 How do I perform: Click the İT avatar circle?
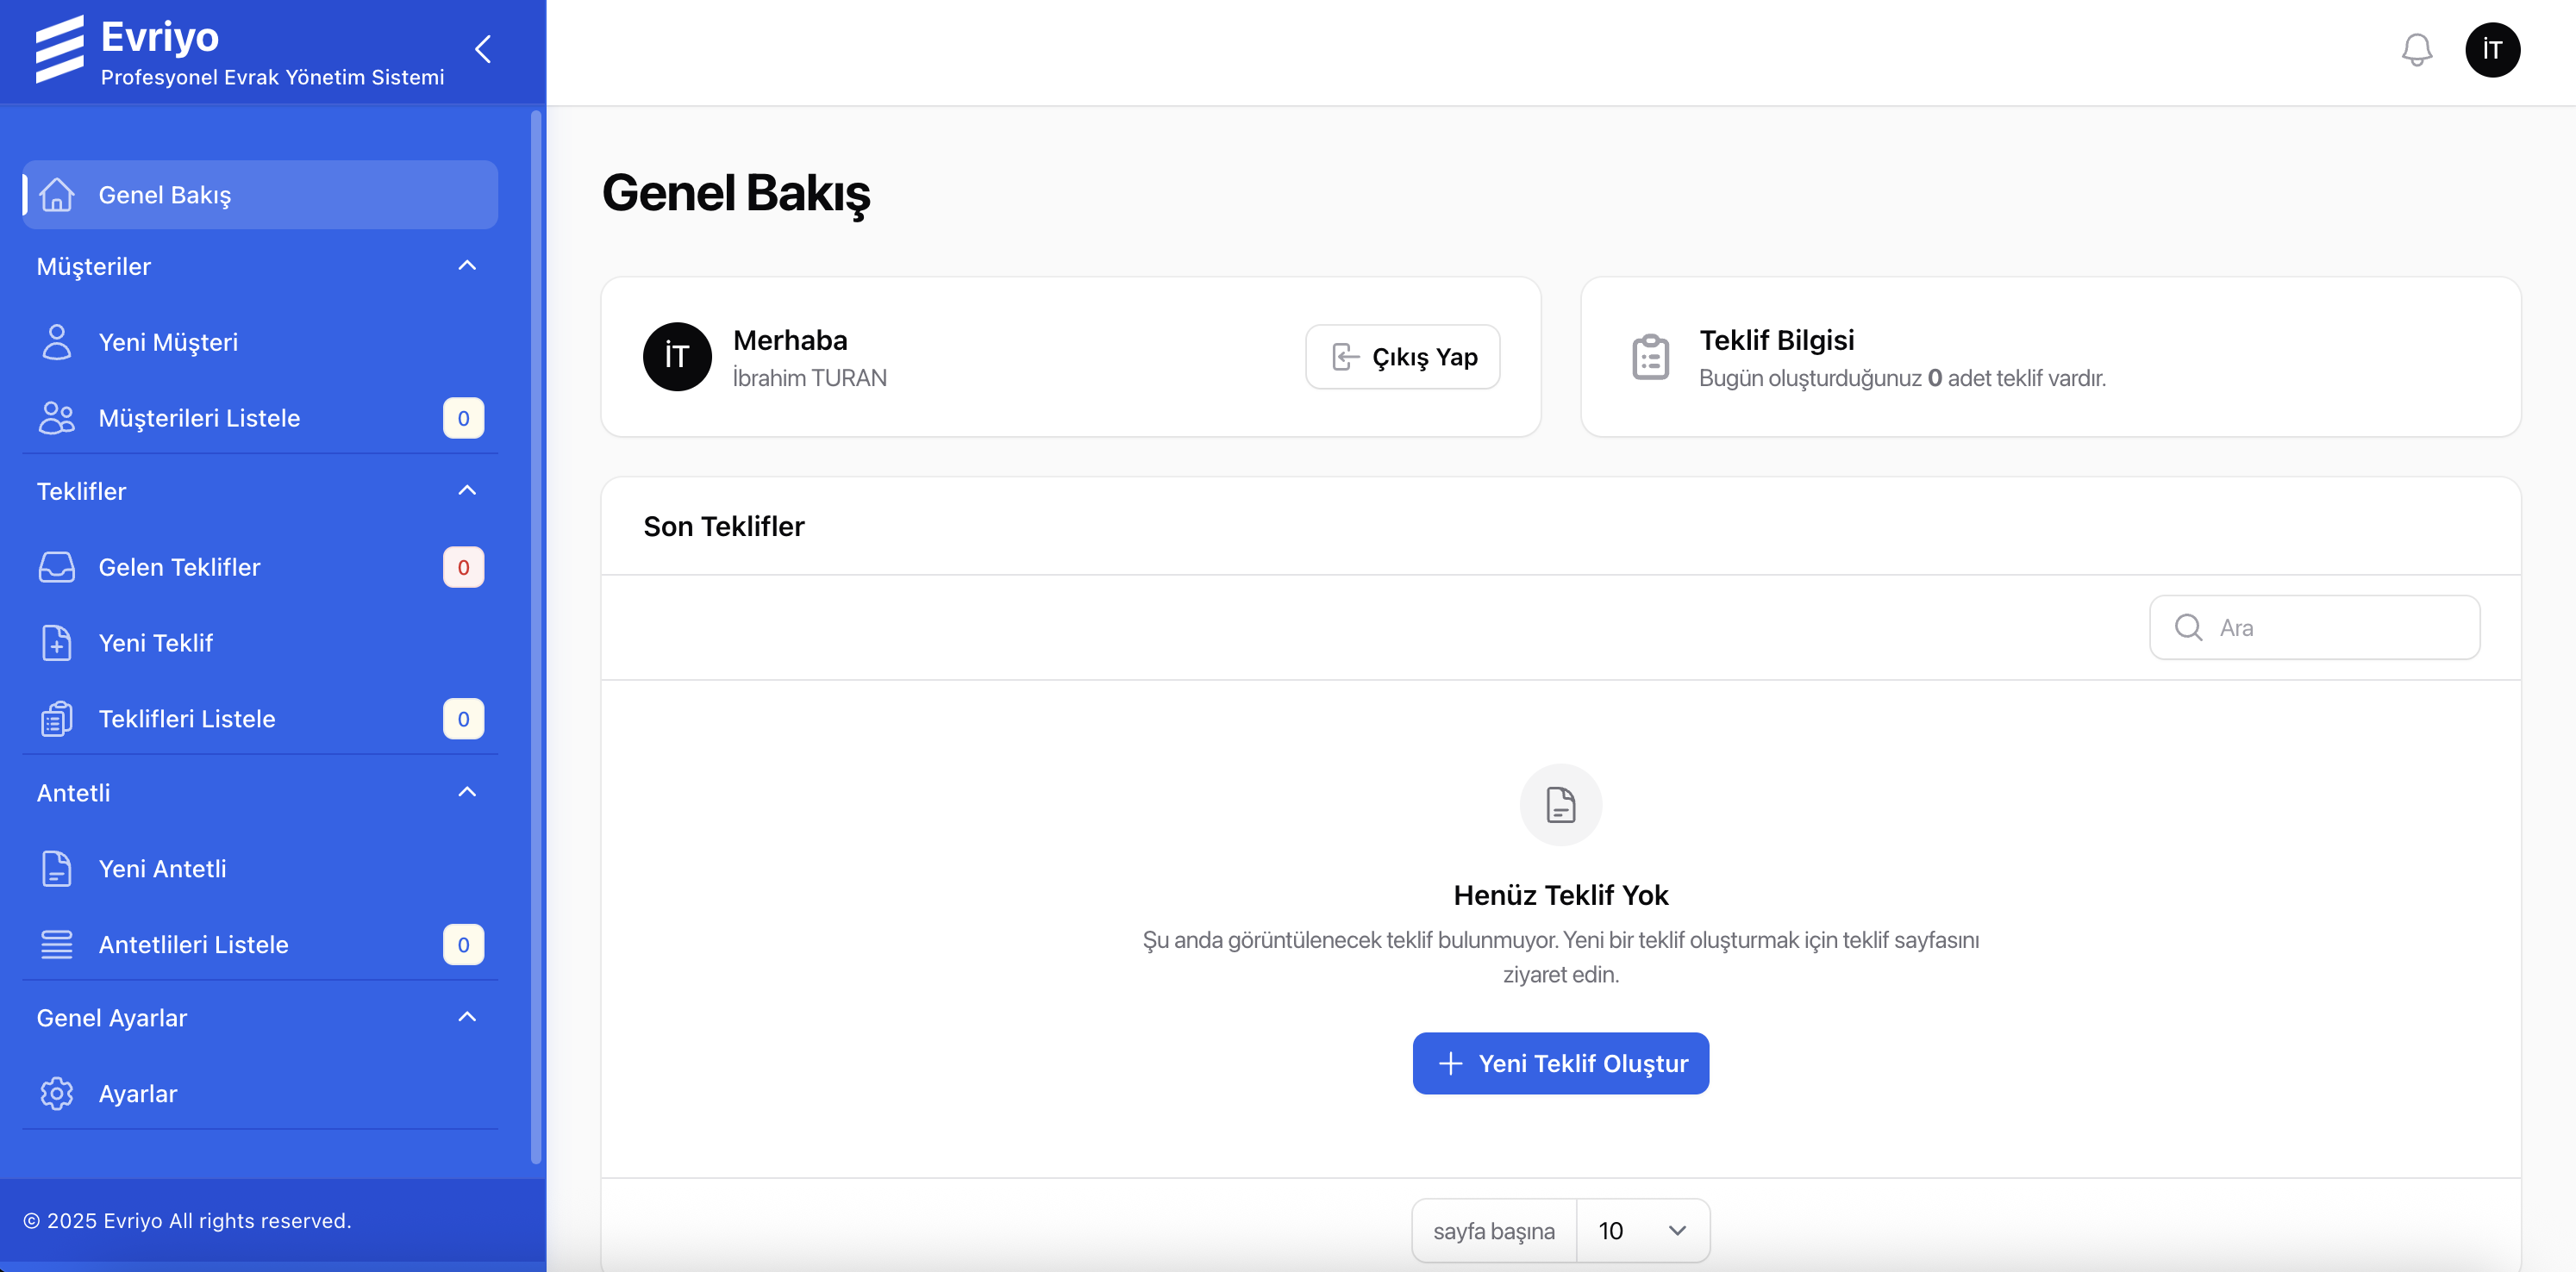pyautogui.click(x=2493, y=49)
